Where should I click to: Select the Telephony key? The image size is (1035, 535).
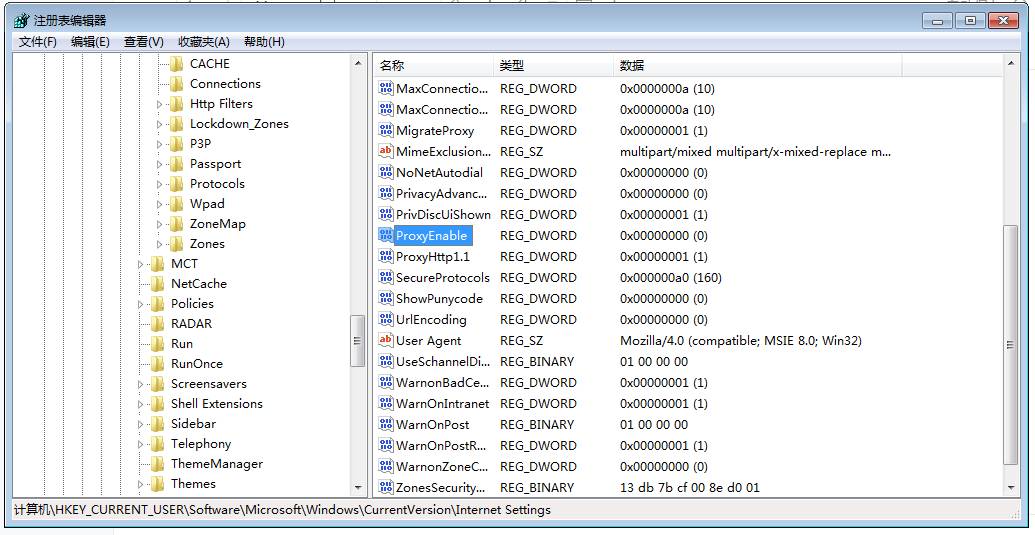[x=201, y=444]
